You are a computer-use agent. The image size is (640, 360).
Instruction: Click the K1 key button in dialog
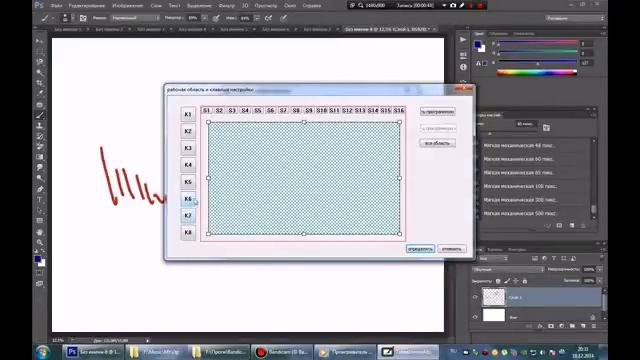pyautogui.click(x=188, y=114)
